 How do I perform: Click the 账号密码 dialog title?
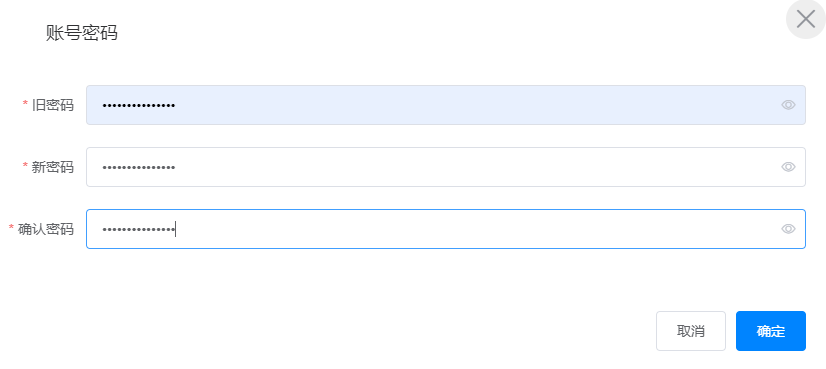click(82, 33)
